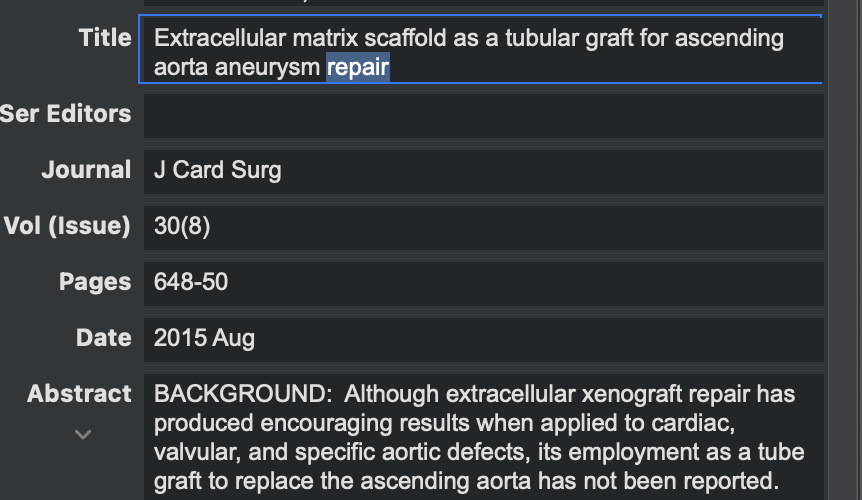Click the Journal field label
The image size is (862, 500).
(86, 170)
